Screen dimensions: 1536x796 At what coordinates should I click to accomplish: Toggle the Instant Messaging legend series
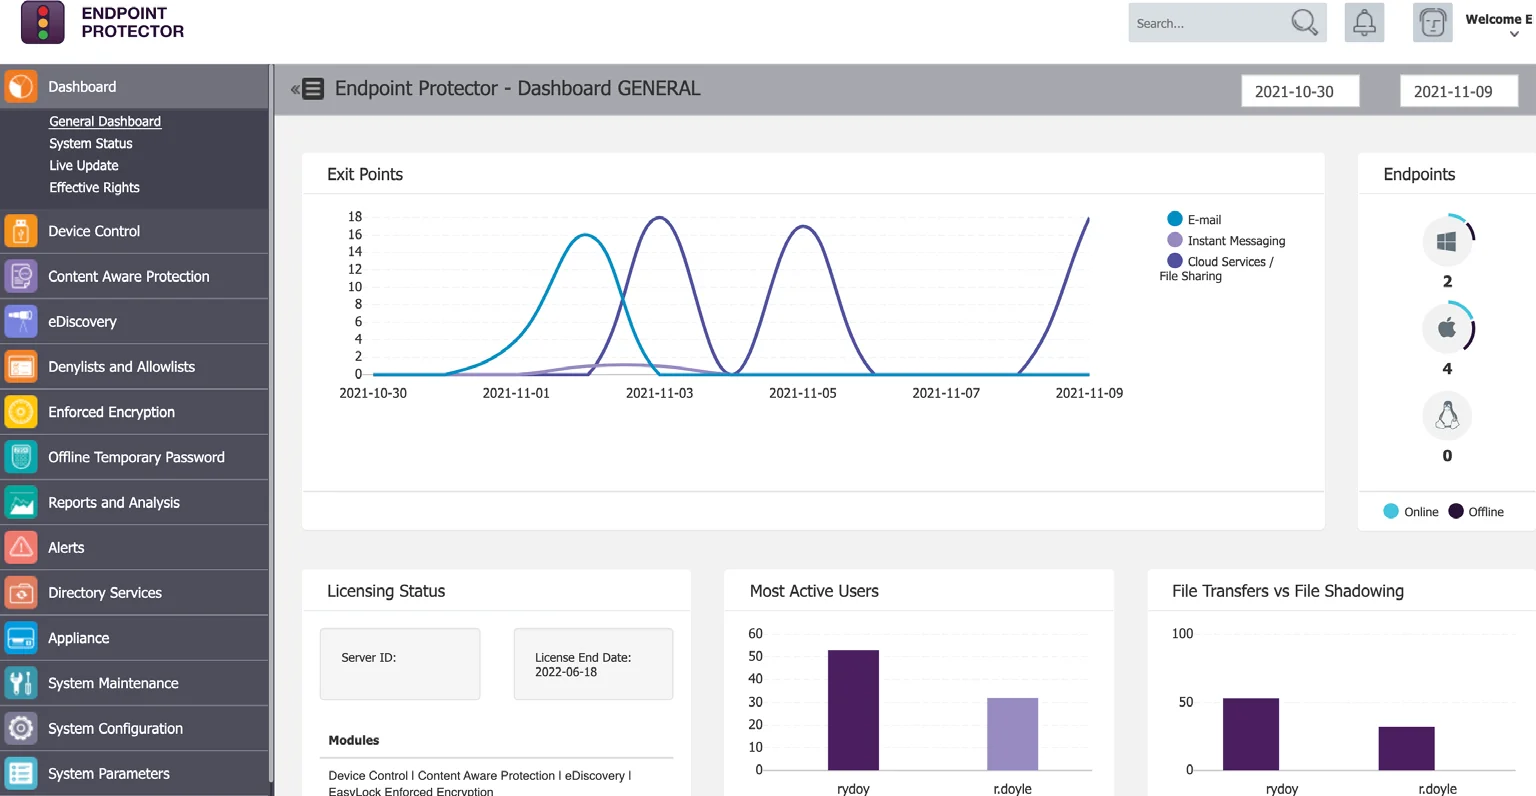coord(1226,240)
